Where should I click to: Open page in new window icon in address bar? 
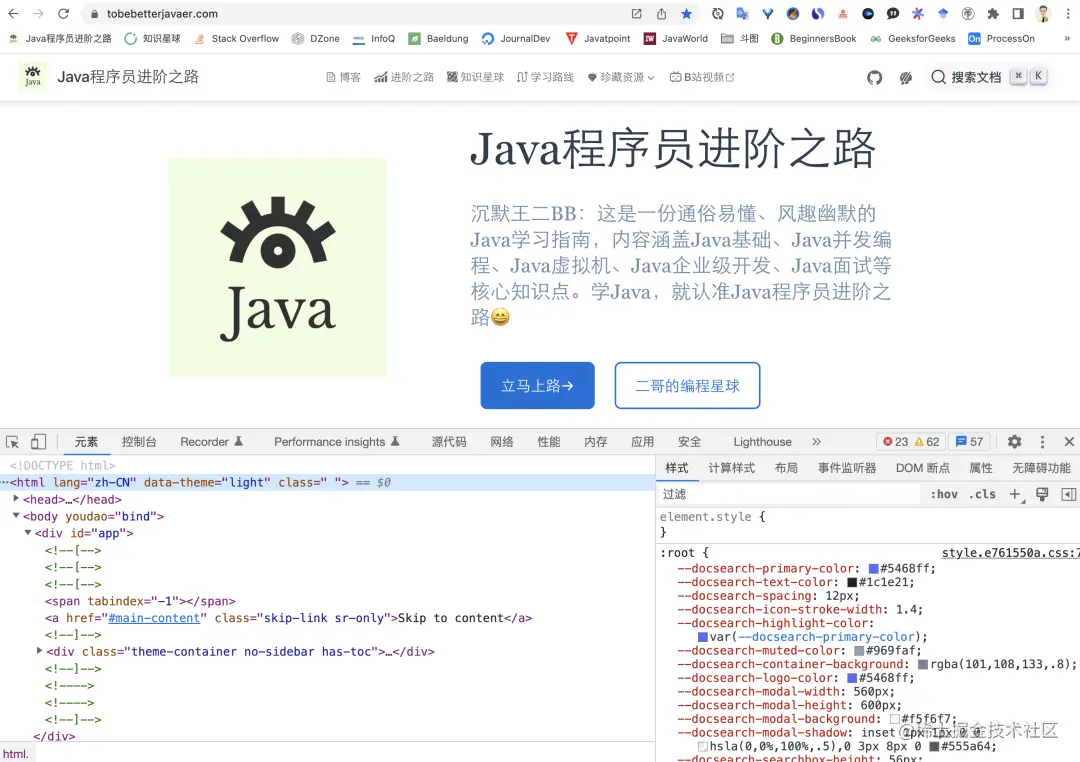click(636, 14)
